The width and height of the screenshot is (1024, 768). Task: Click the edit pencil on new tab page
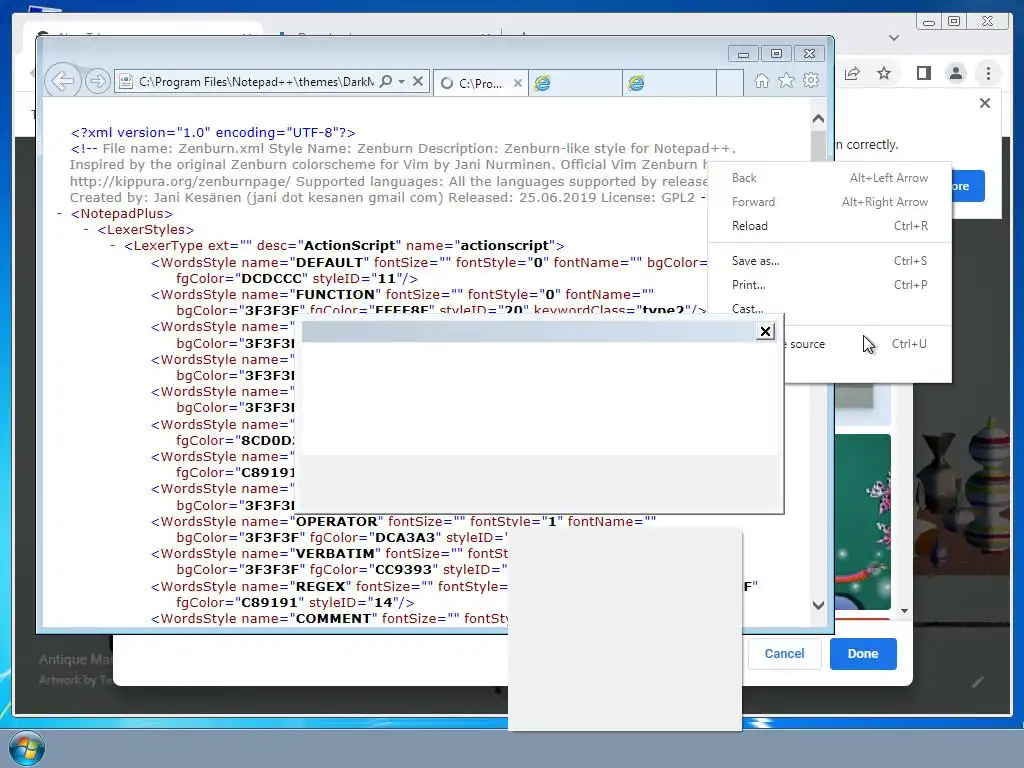click(x=978, y=682)
